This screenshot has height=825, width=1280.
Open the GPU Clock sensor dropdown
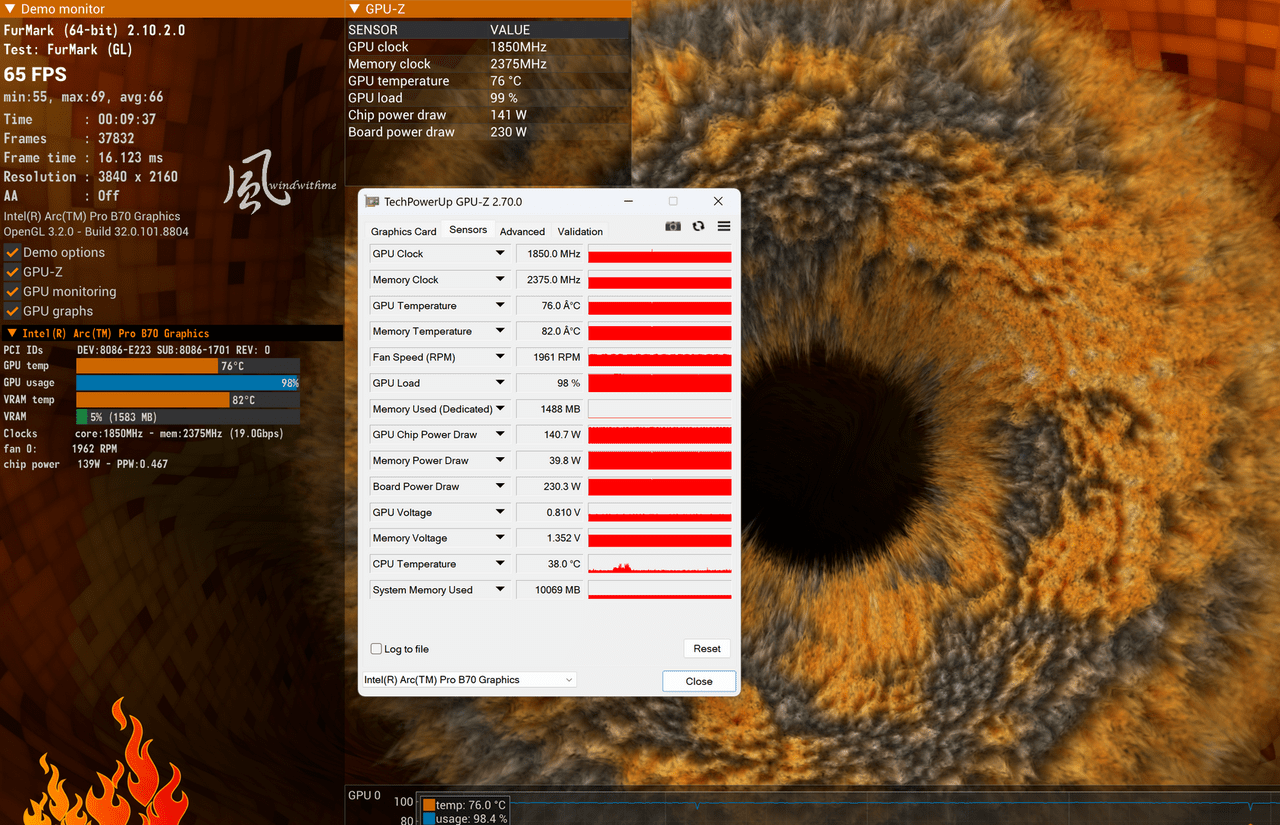pos(500,254)
